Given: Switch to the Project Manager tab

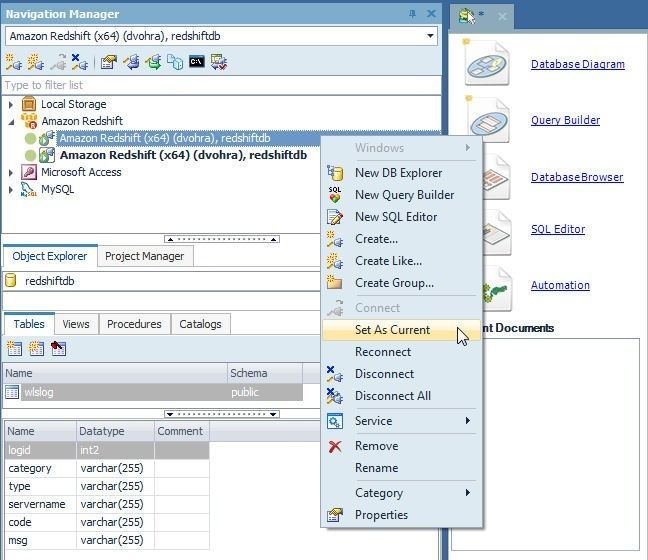Looking at the screenshot, I should click(x=145, y=256).
